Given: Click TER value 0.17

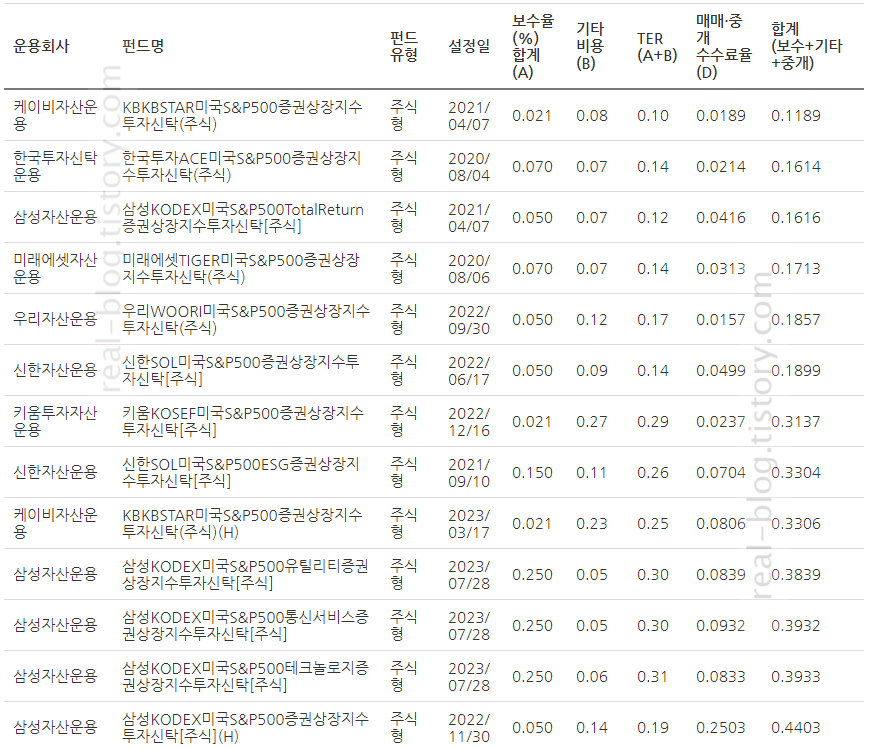Looking at the screenshot, I should (x=653, y=320).
